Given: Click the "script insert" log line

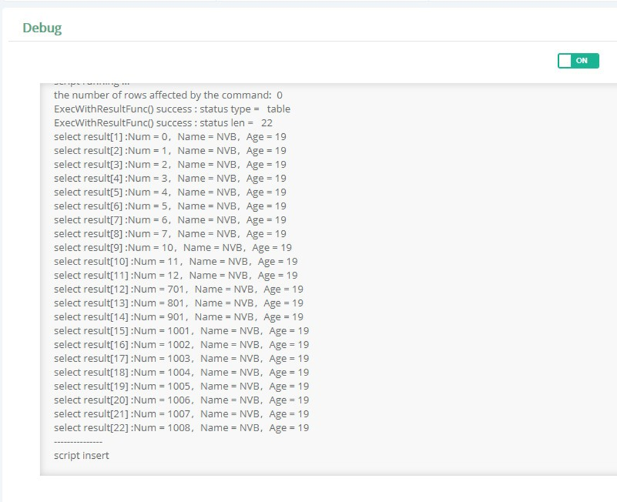Looking at the screenshot, I should (x=81, y=455).
